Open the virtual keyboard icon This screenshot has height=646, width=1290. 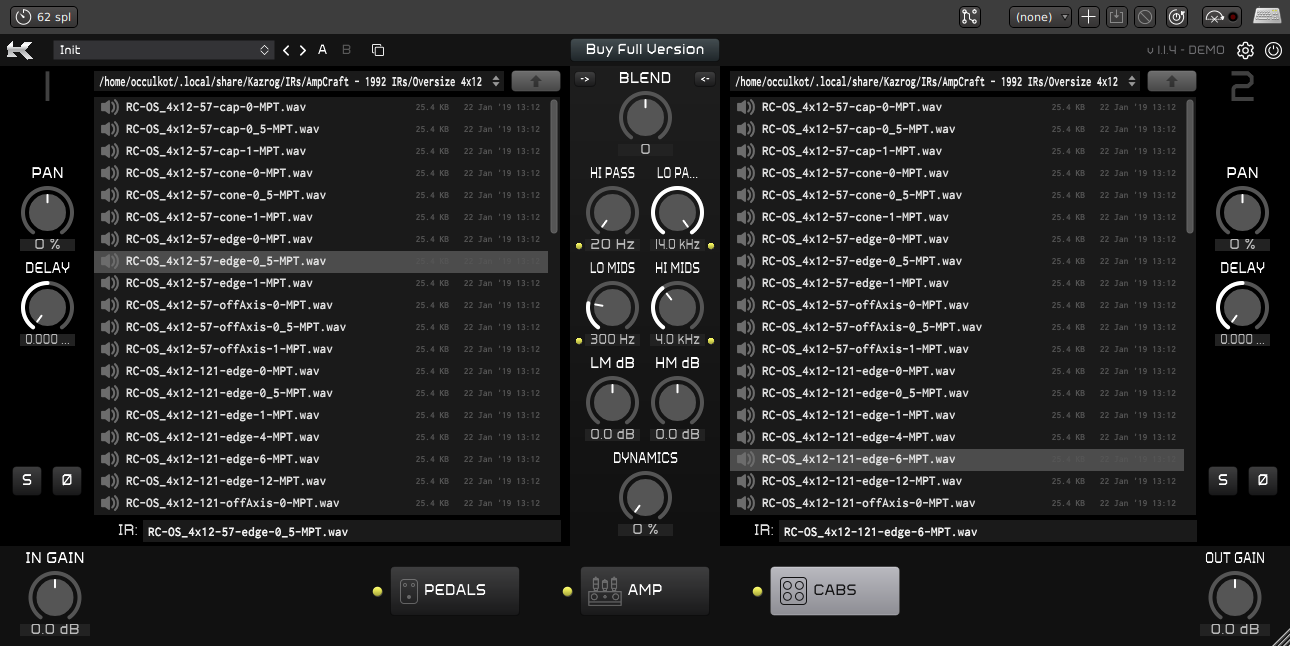[1267, 17]
